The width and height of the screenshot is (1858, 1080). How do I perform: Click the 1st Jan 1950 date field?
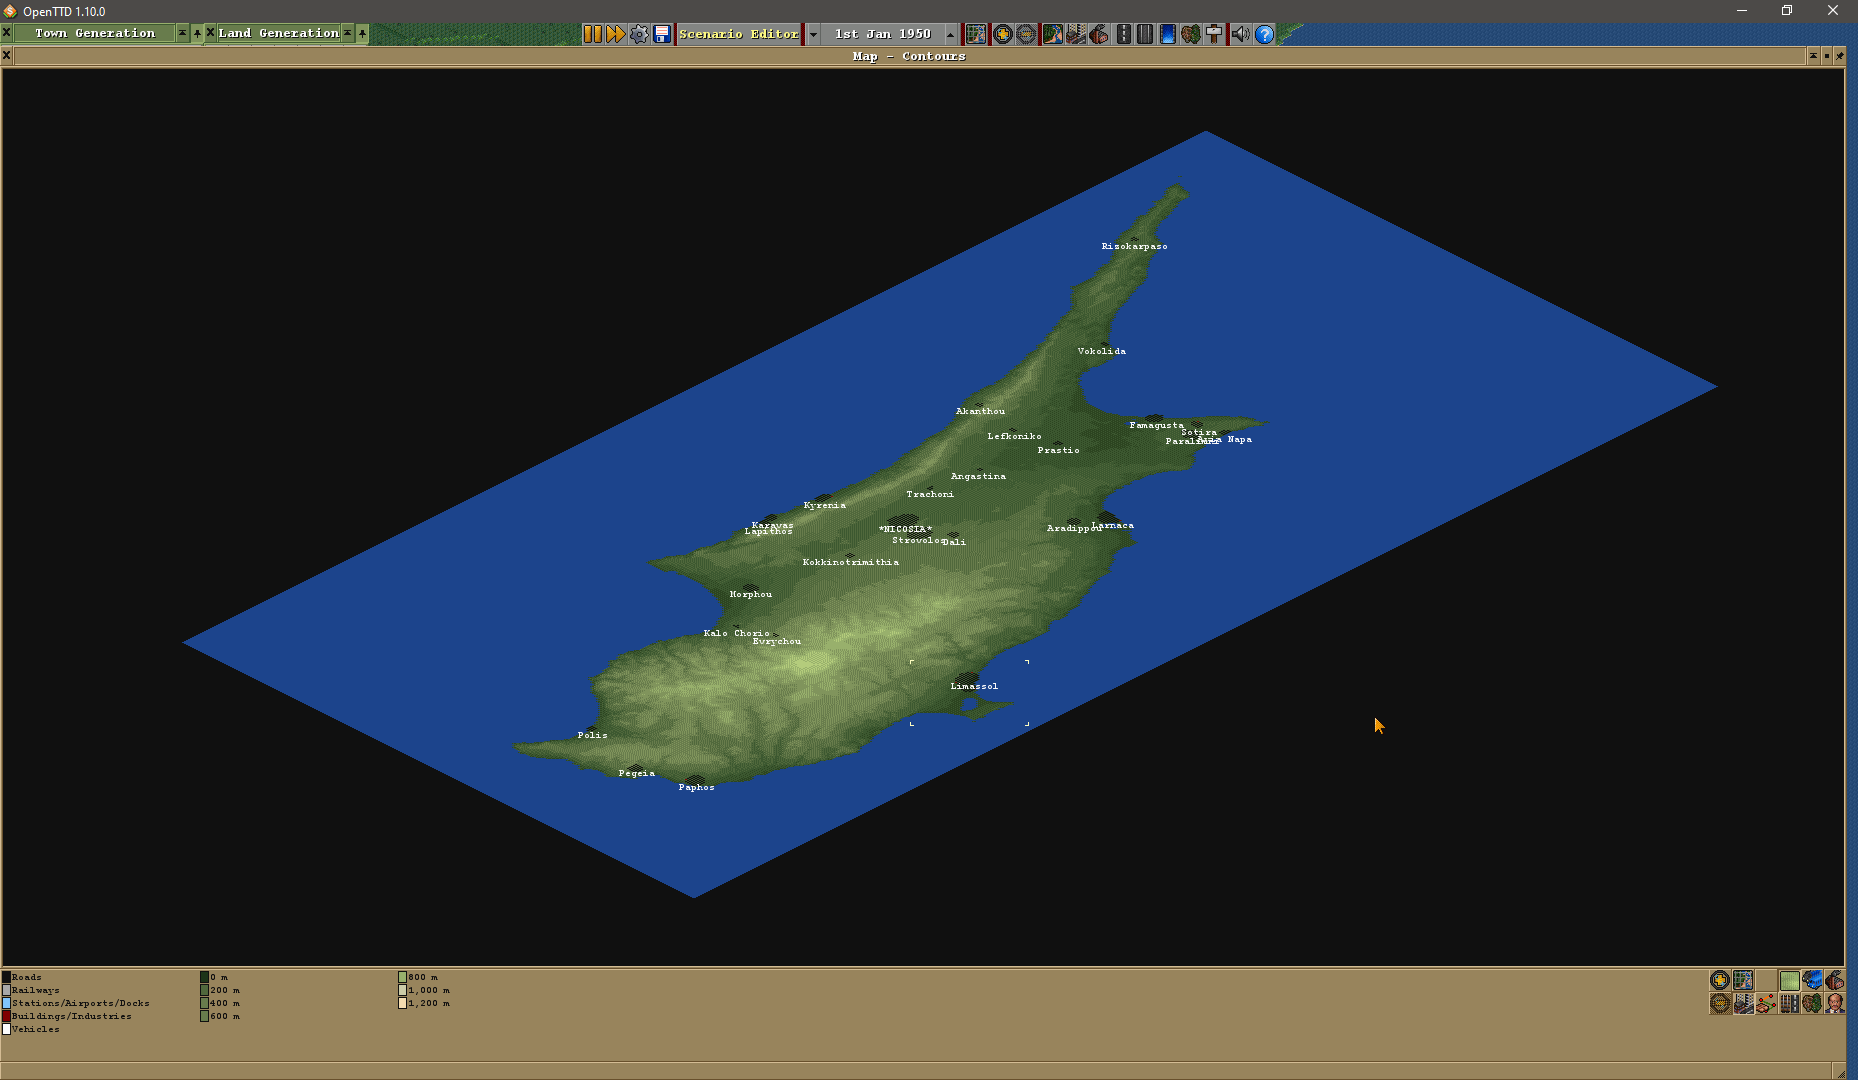(883, 34)
